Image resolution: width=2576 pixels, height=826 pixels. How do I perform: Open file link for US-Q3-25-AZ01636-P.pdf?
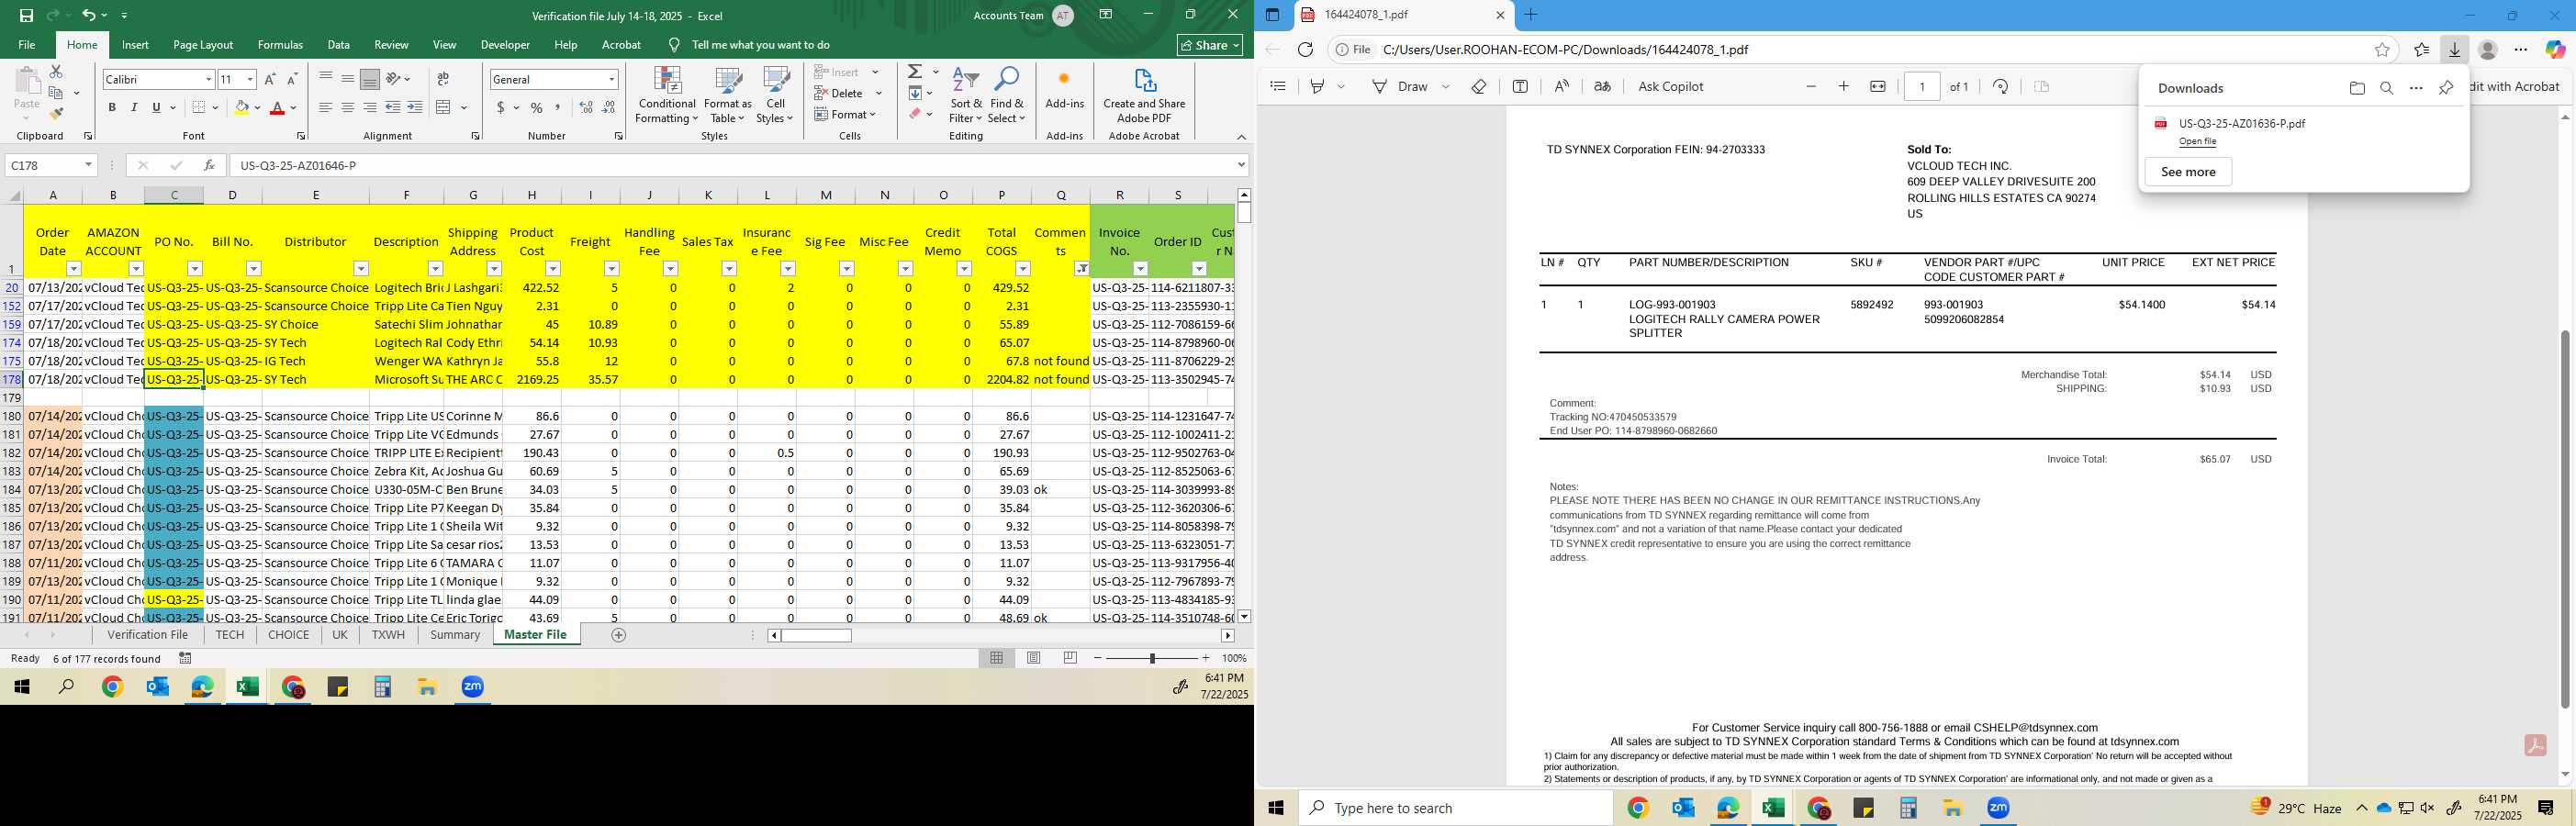click(x=2197, y=141)
